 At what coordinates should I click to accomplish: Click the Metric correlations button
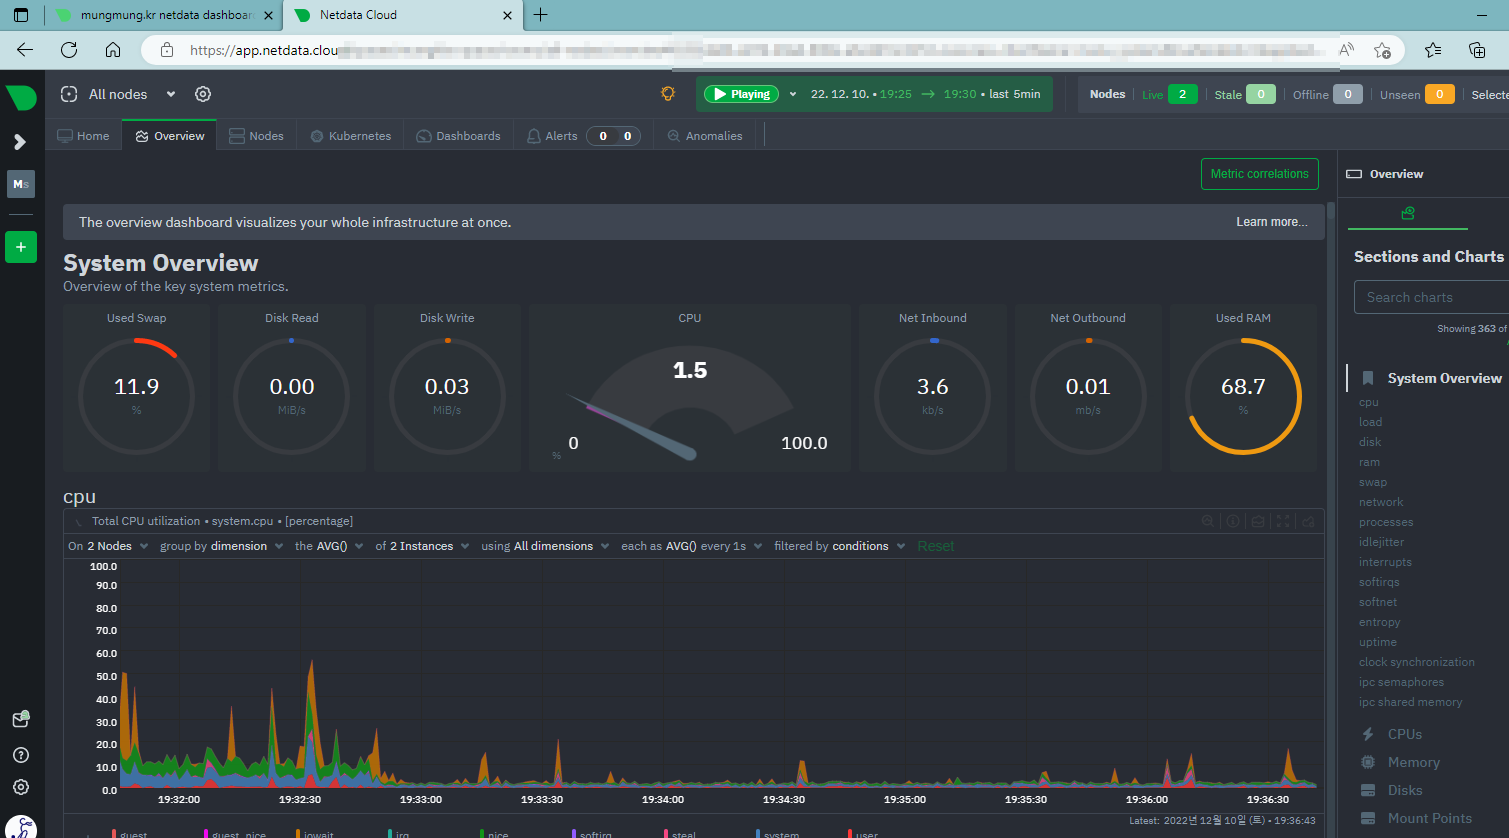click(1259, 174)
